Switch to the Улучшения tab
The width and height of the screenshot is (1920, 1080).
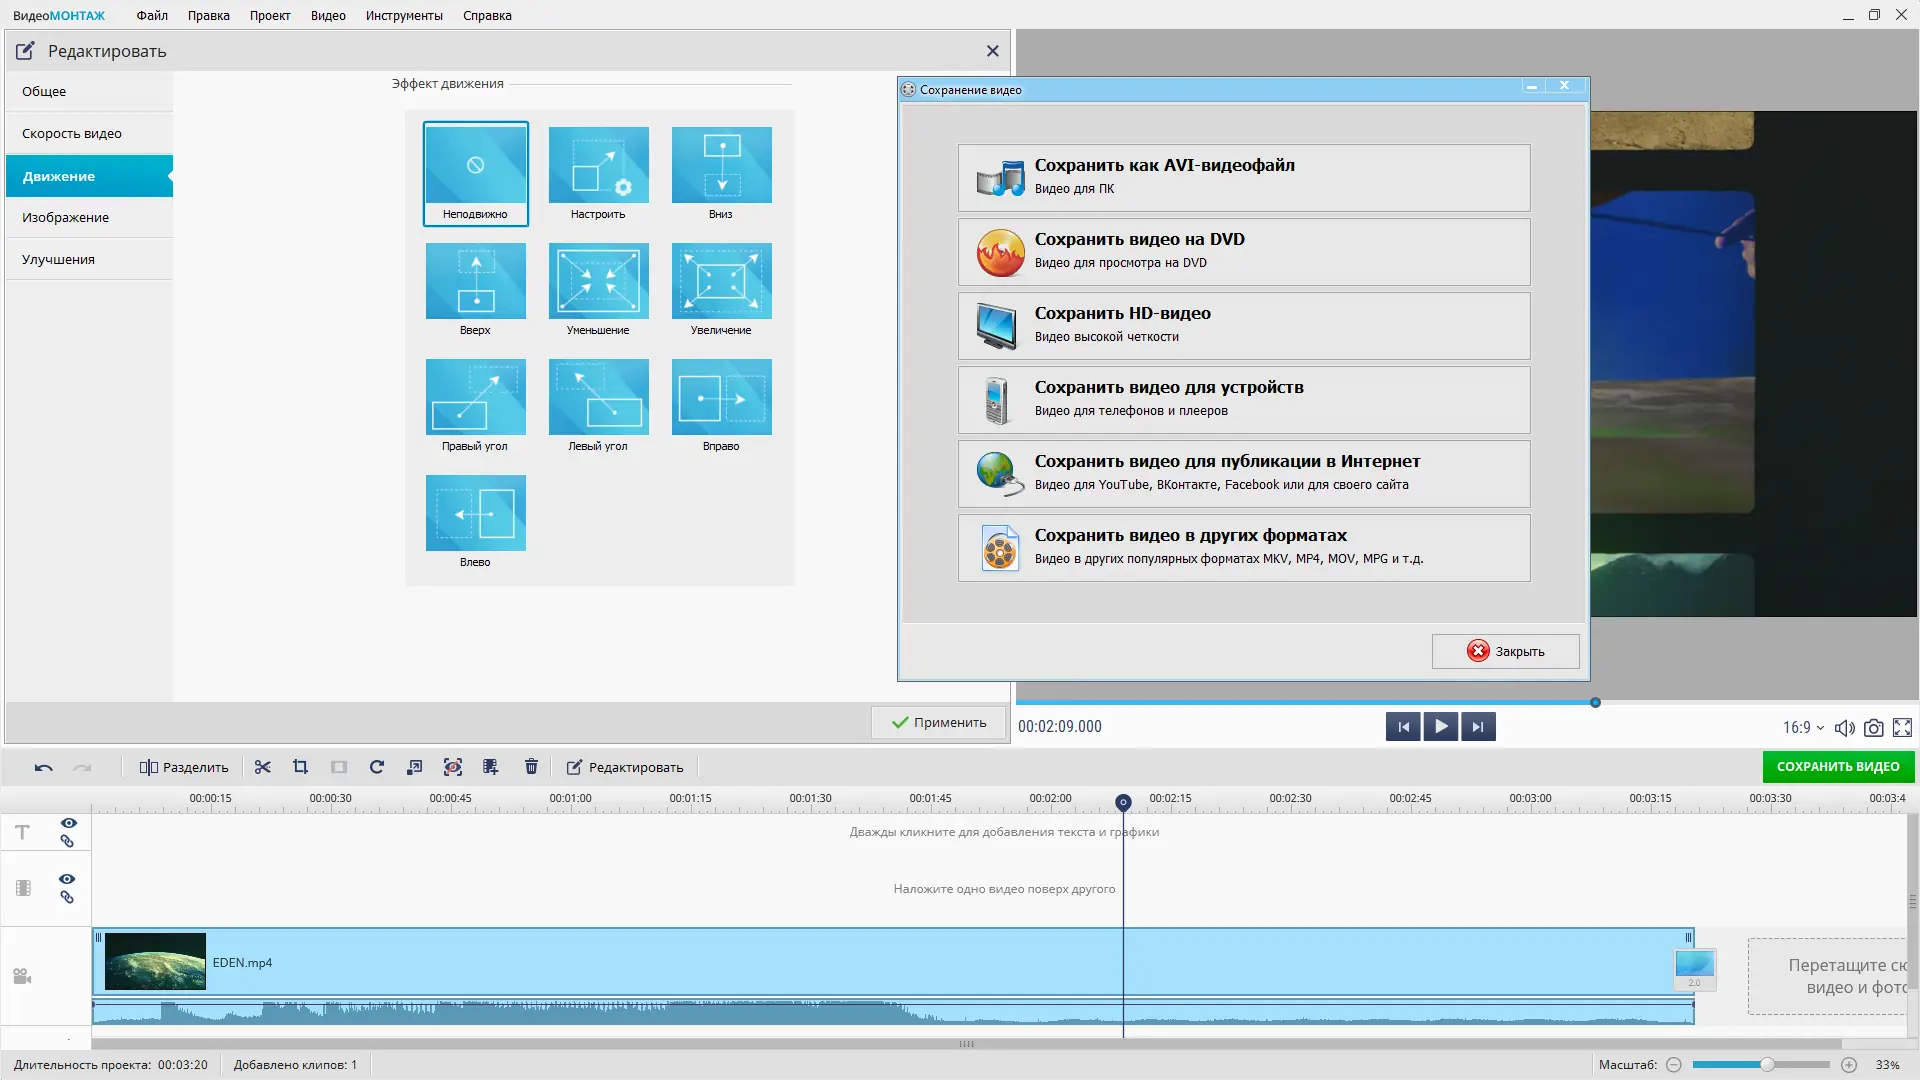click(x=58, y=259)
